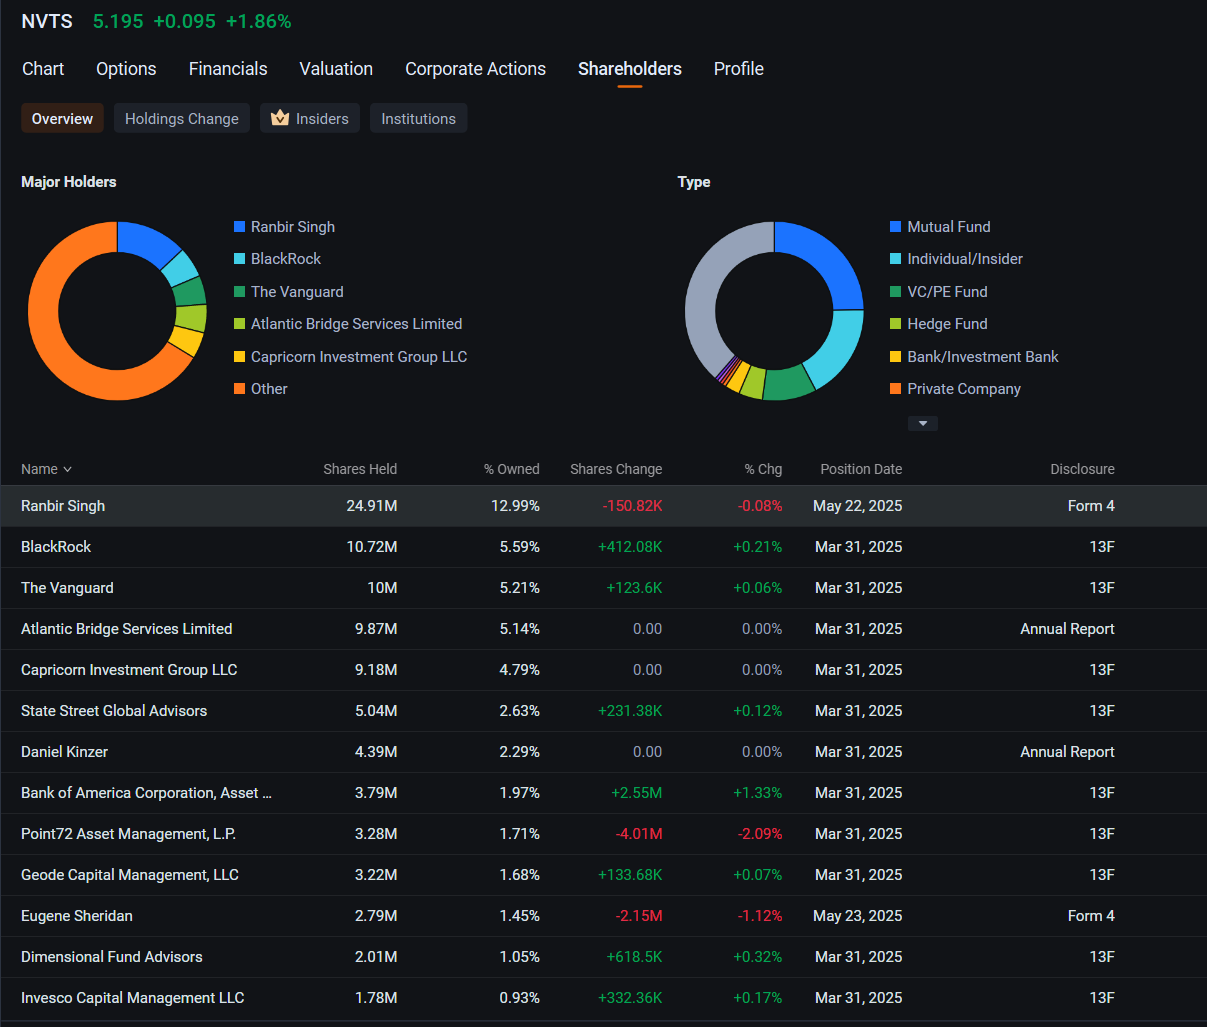The width and height of the screenshot is (1207, 1027).
Task: Sort by the % Owned column header
Action: (x=512, y=469)
